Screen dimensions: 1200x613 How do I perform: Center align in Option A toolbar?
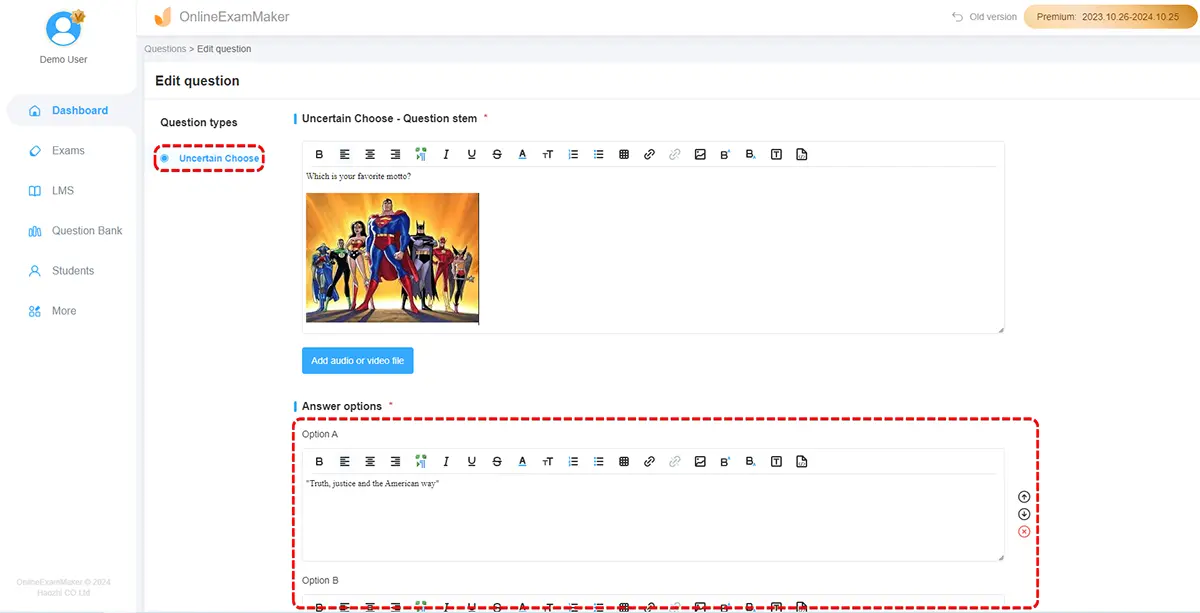tap(370, 461)
